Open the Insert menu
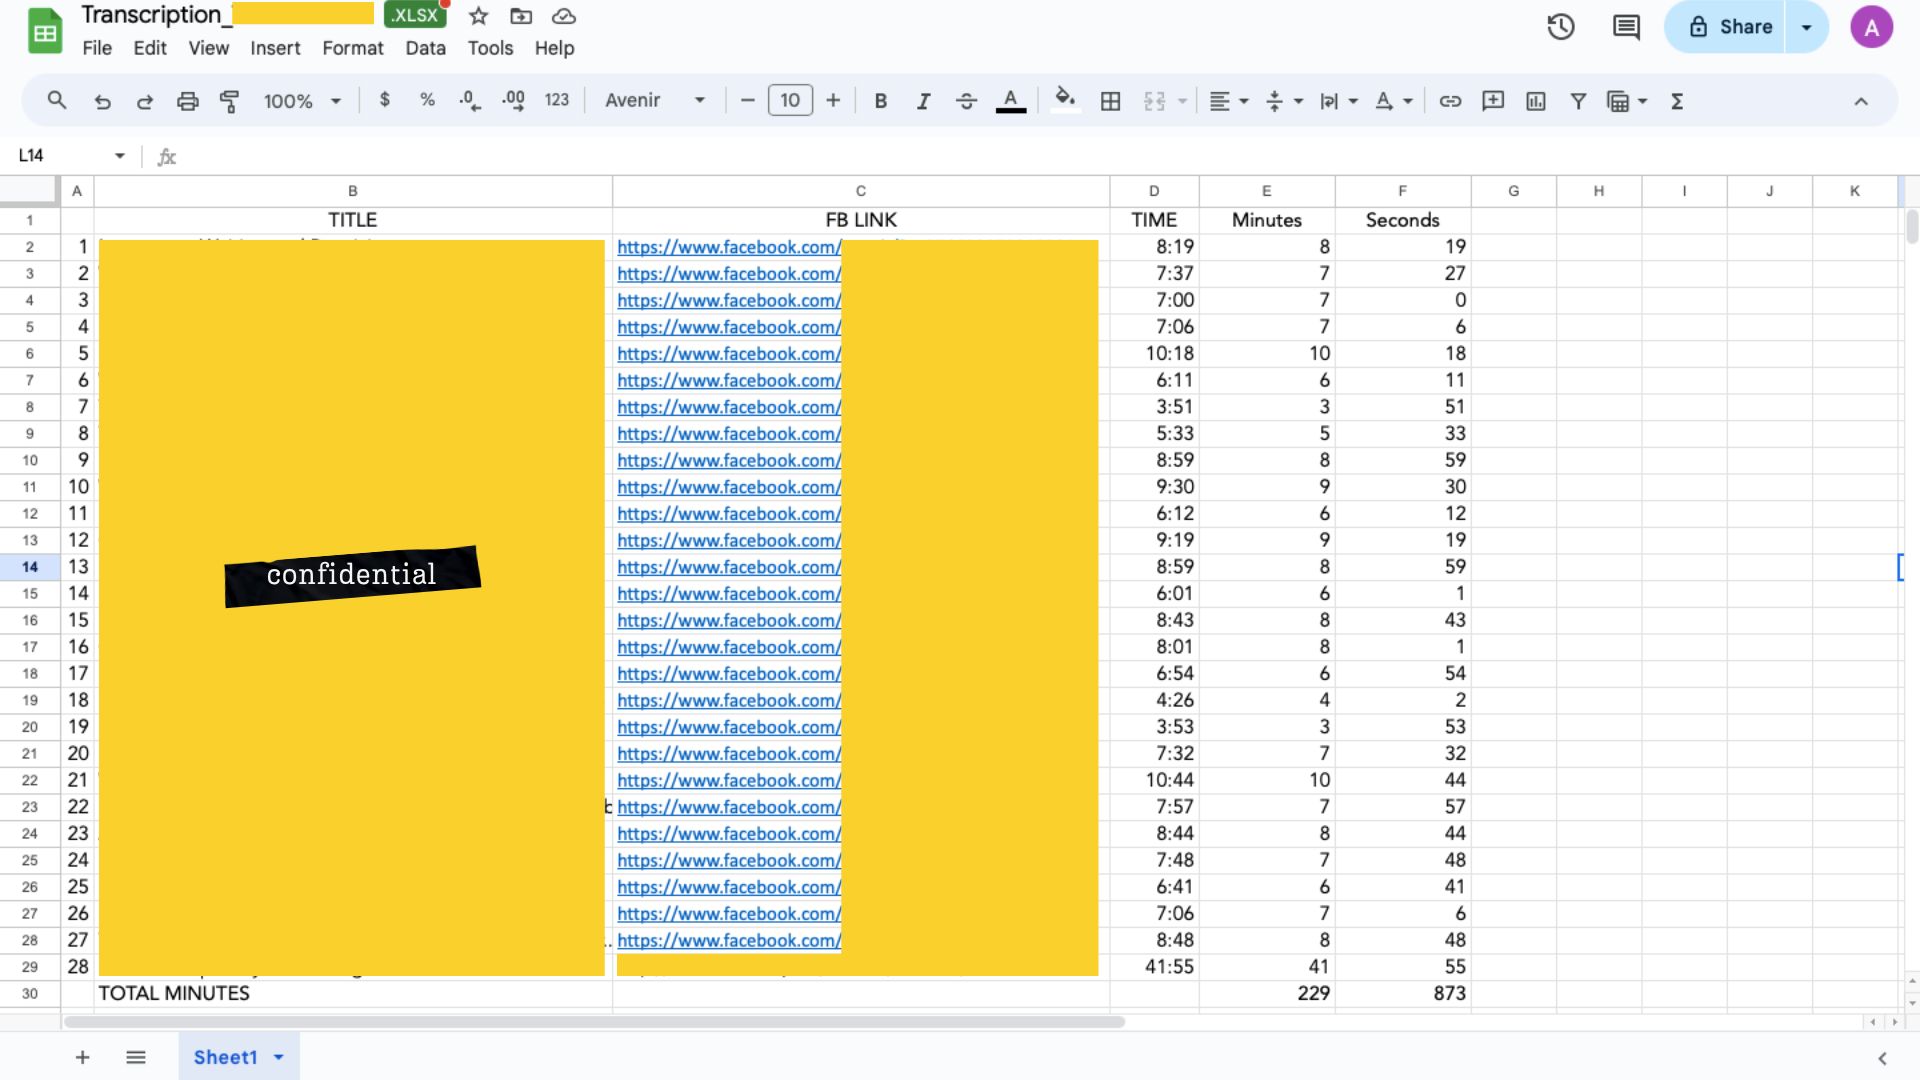 275,48
